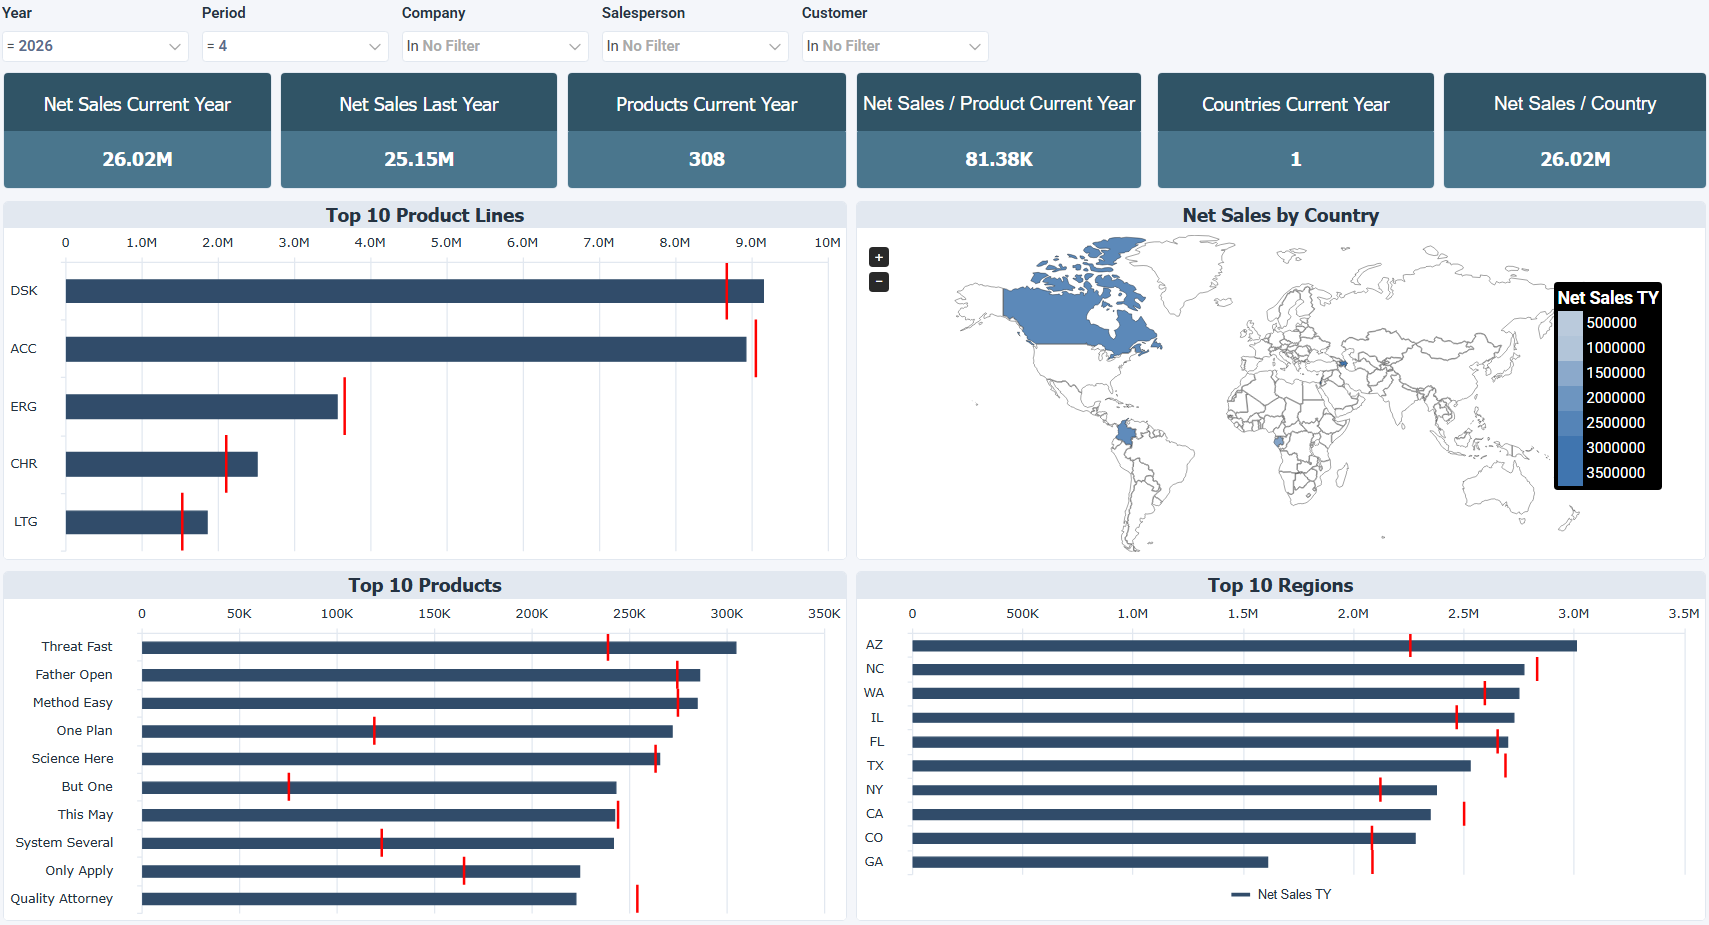Click the 3500000 legend color swatch
This screenshot has width=1709, height=925.
tap(1570, 473)
